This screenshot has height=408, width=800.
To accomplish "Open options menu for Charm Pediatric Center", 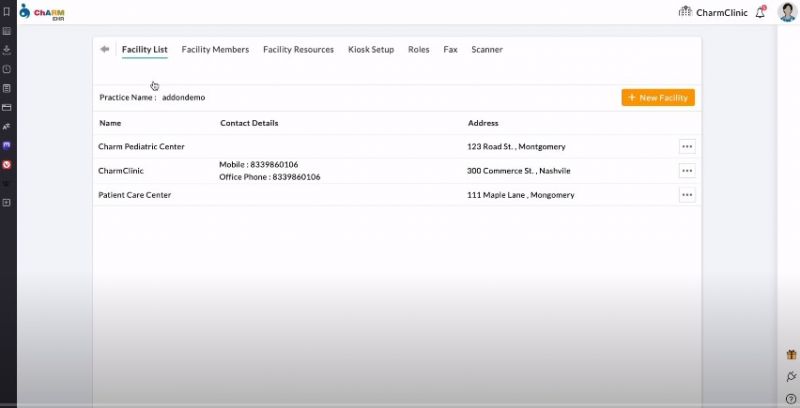I will [x=687, y=146].
